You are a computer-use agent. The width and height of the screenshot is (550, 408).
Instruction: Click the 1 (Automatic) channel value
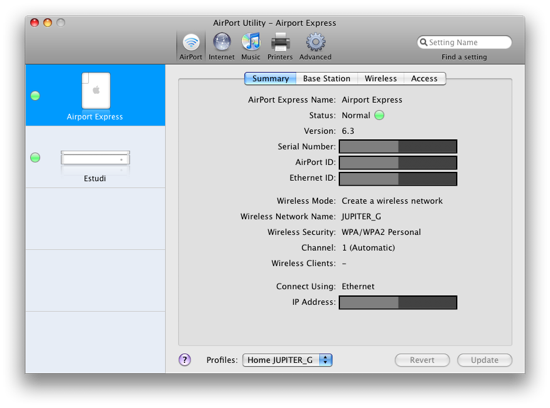pyautogui.click(x=368, y=248)
